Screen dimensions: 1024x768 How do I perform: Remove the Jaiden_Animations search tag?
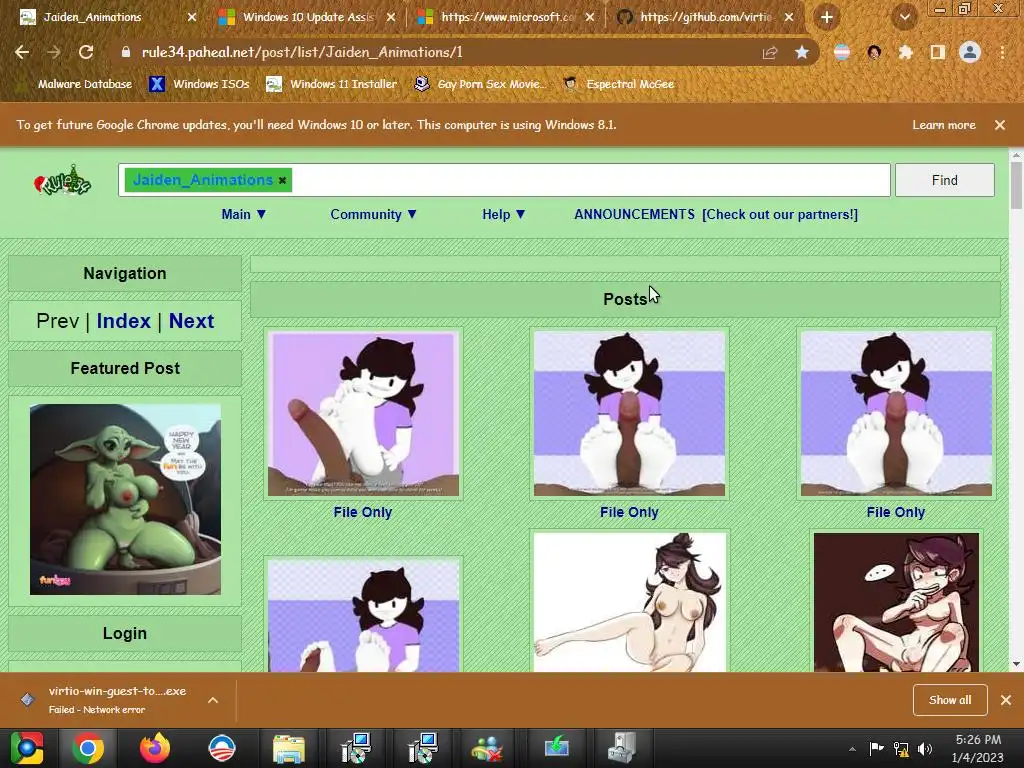pyautogui.click(x=282, y=180)
